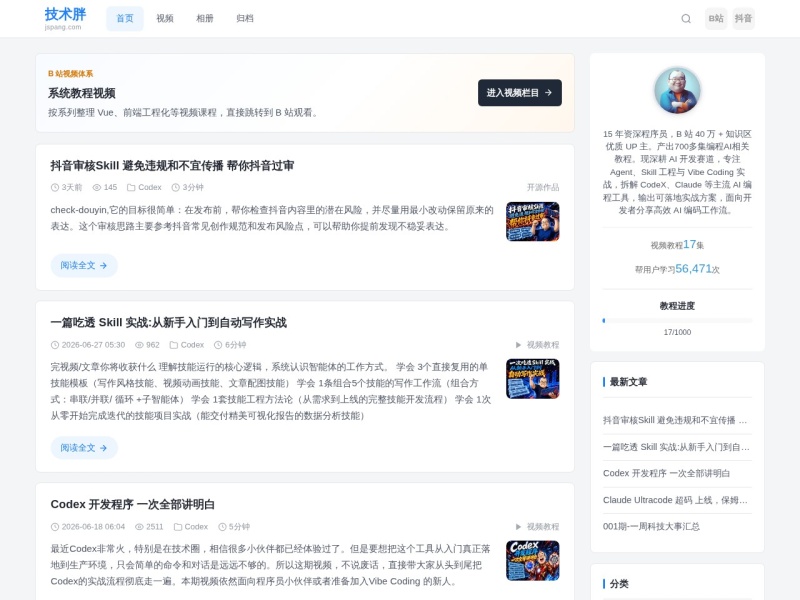
Task: Click the 视频教程17集 stat
Action: 677,245
